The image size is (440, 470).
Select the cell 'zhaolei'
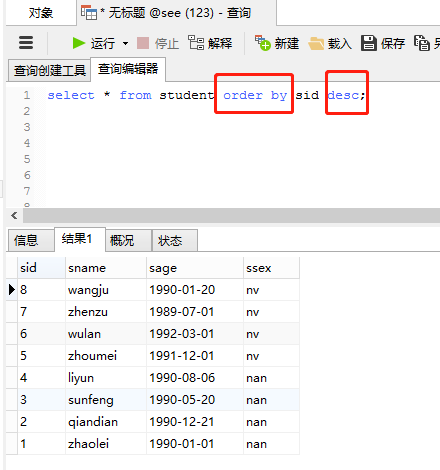tap(106, 444)
